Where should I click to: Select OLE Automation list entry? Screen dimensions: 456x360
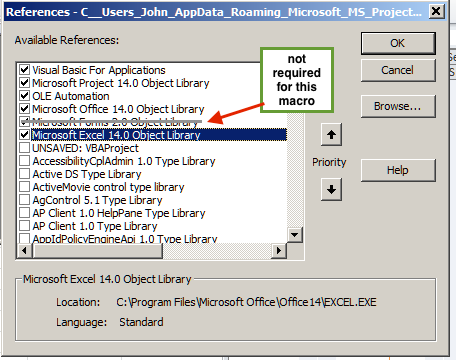pos(71,96)
